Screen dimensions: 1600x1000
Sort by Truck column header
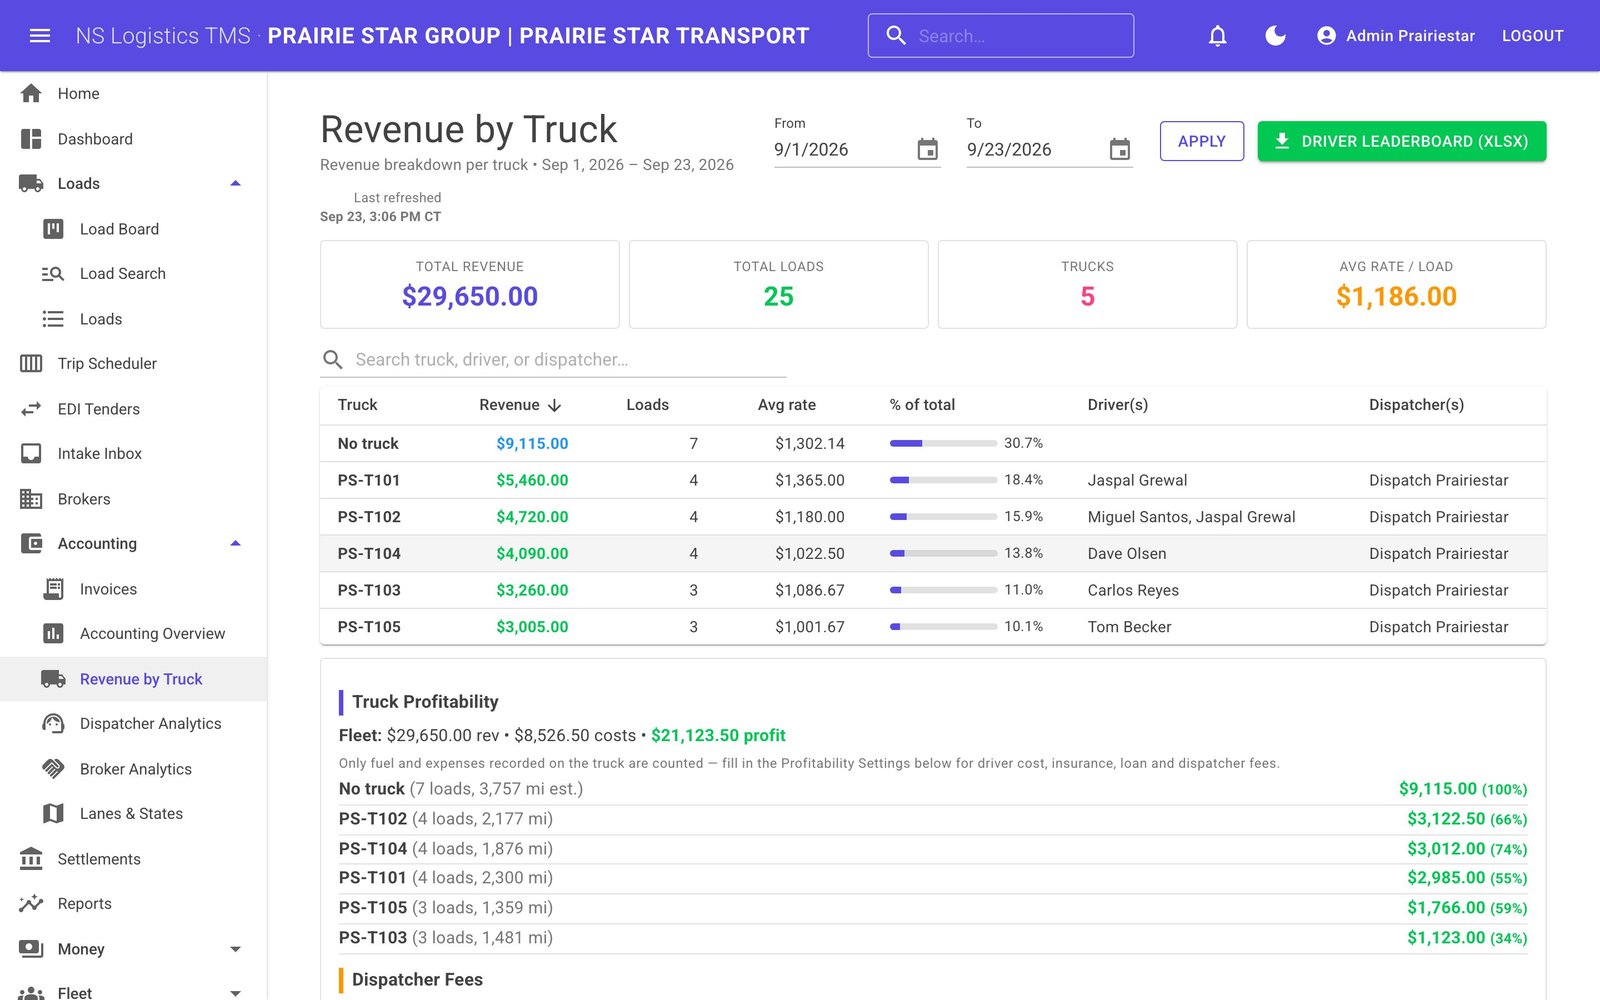357,405
